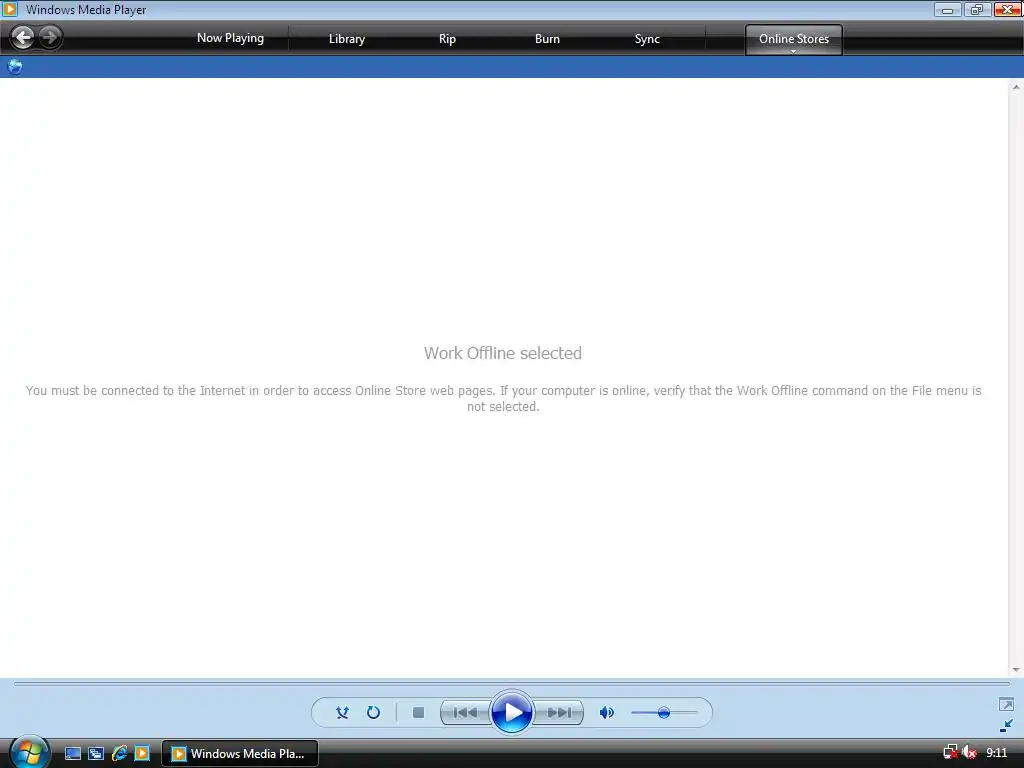Click the network status tray icon

[x=951, y=753]
